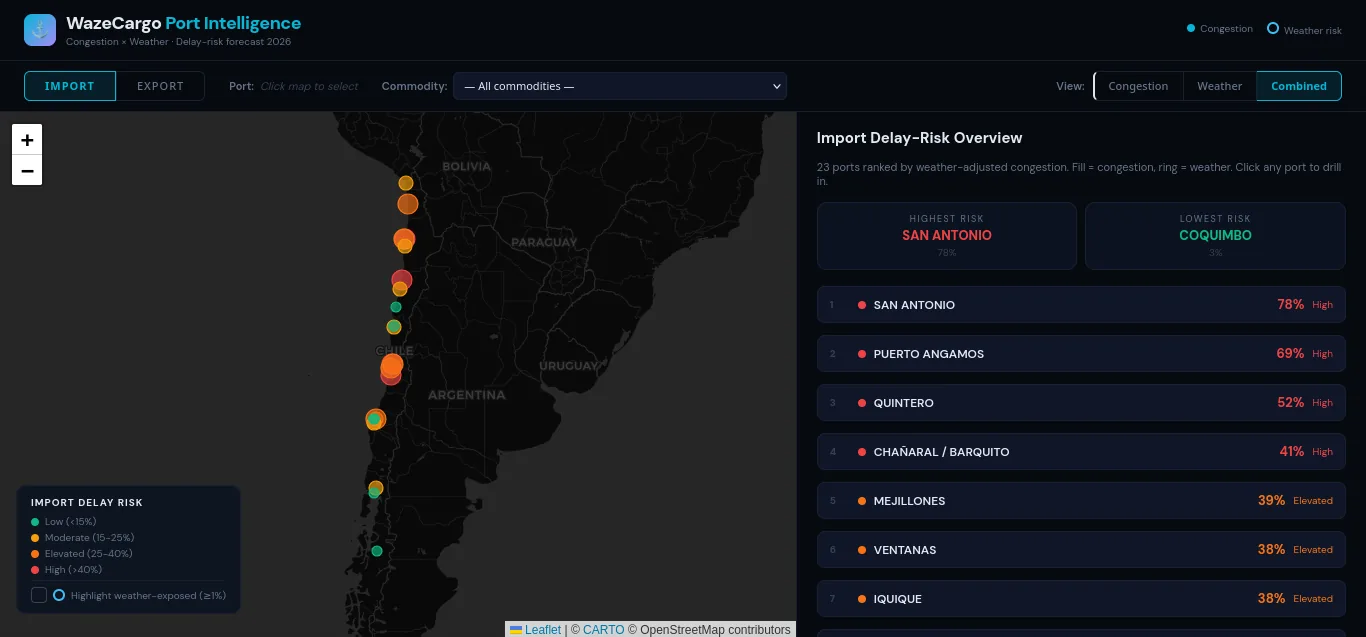Click the 'Import Delay-Risk Overview' heading

coord(919,138)
